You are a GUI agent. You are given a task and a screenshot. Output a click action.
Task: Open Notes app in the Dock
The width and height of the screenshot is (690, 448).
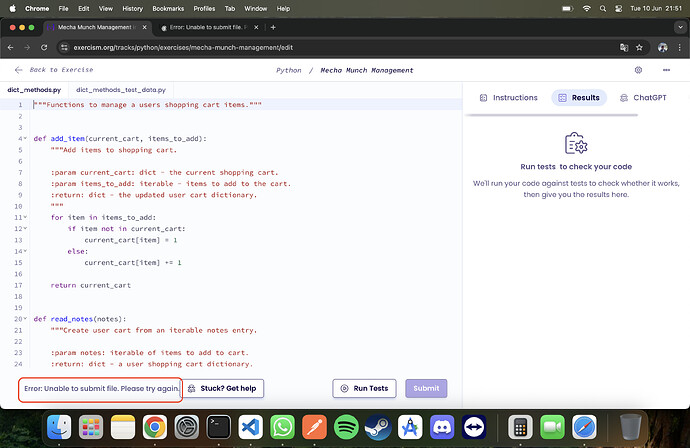click(123, 427)
